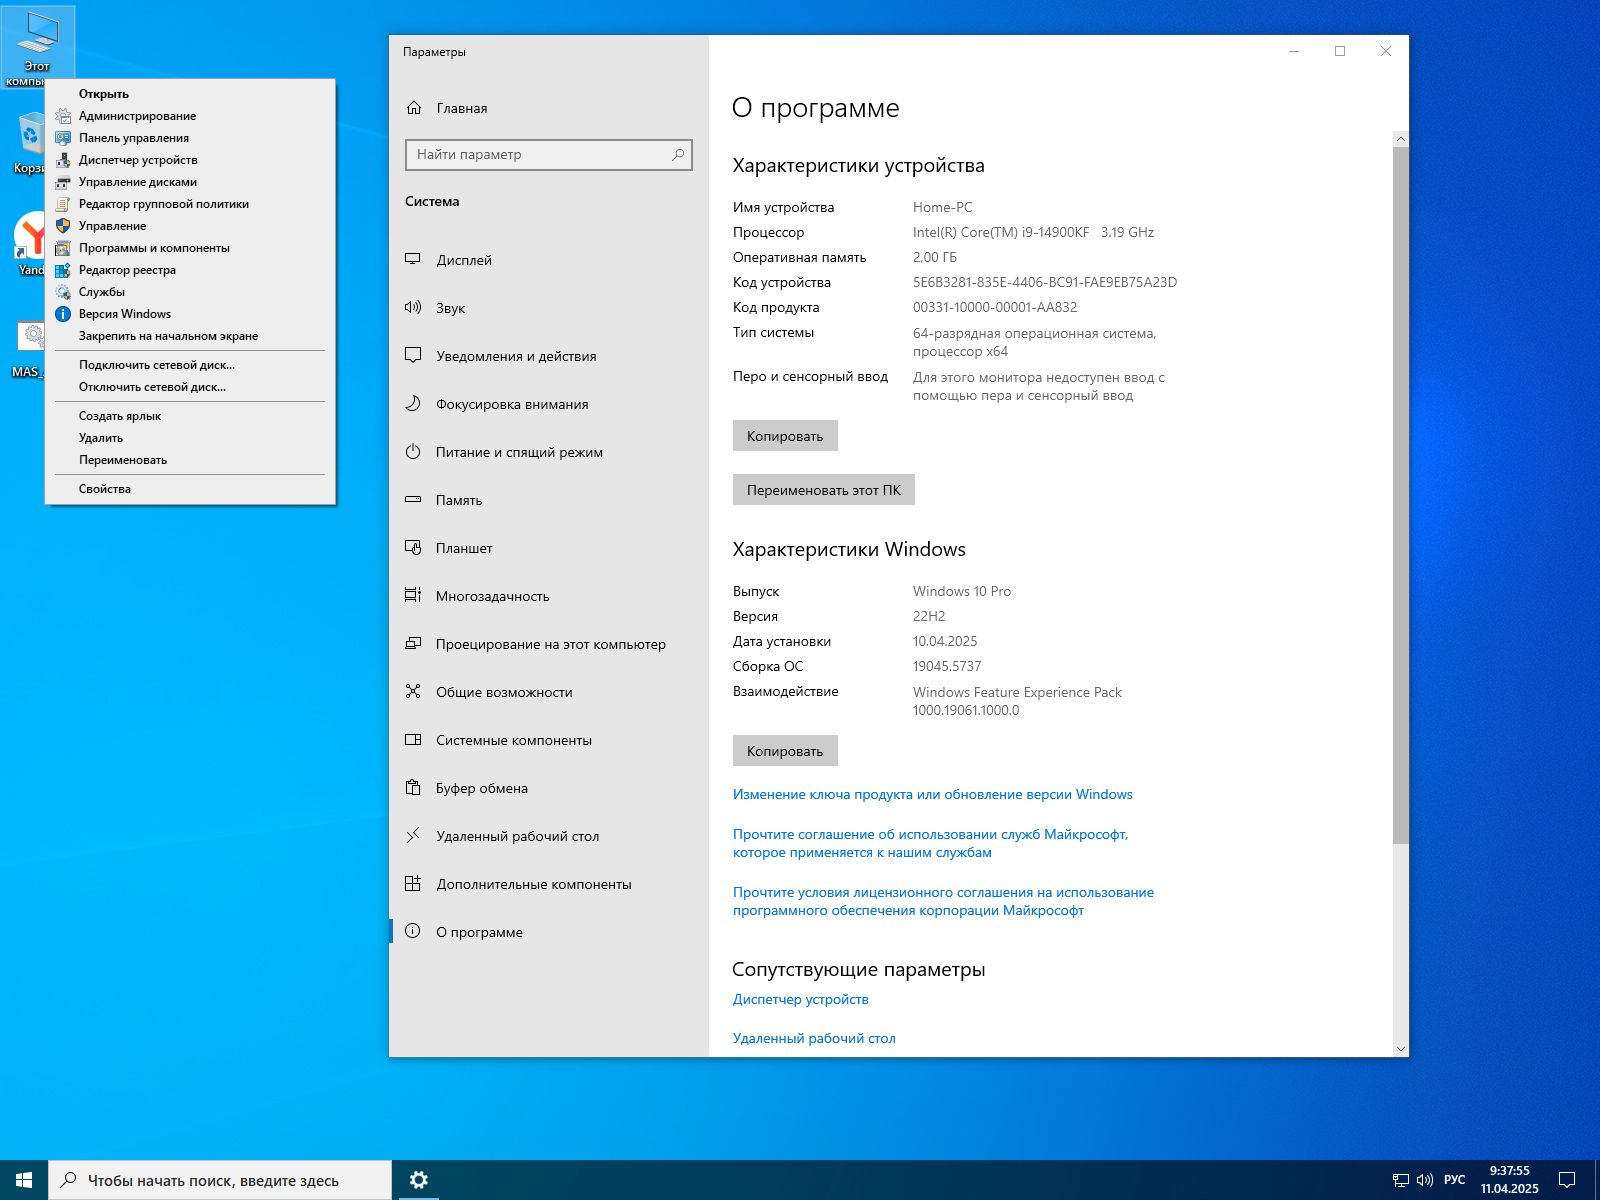
Task: Choose Отключить сетевой диск... entry
Action: click(190, 387)
